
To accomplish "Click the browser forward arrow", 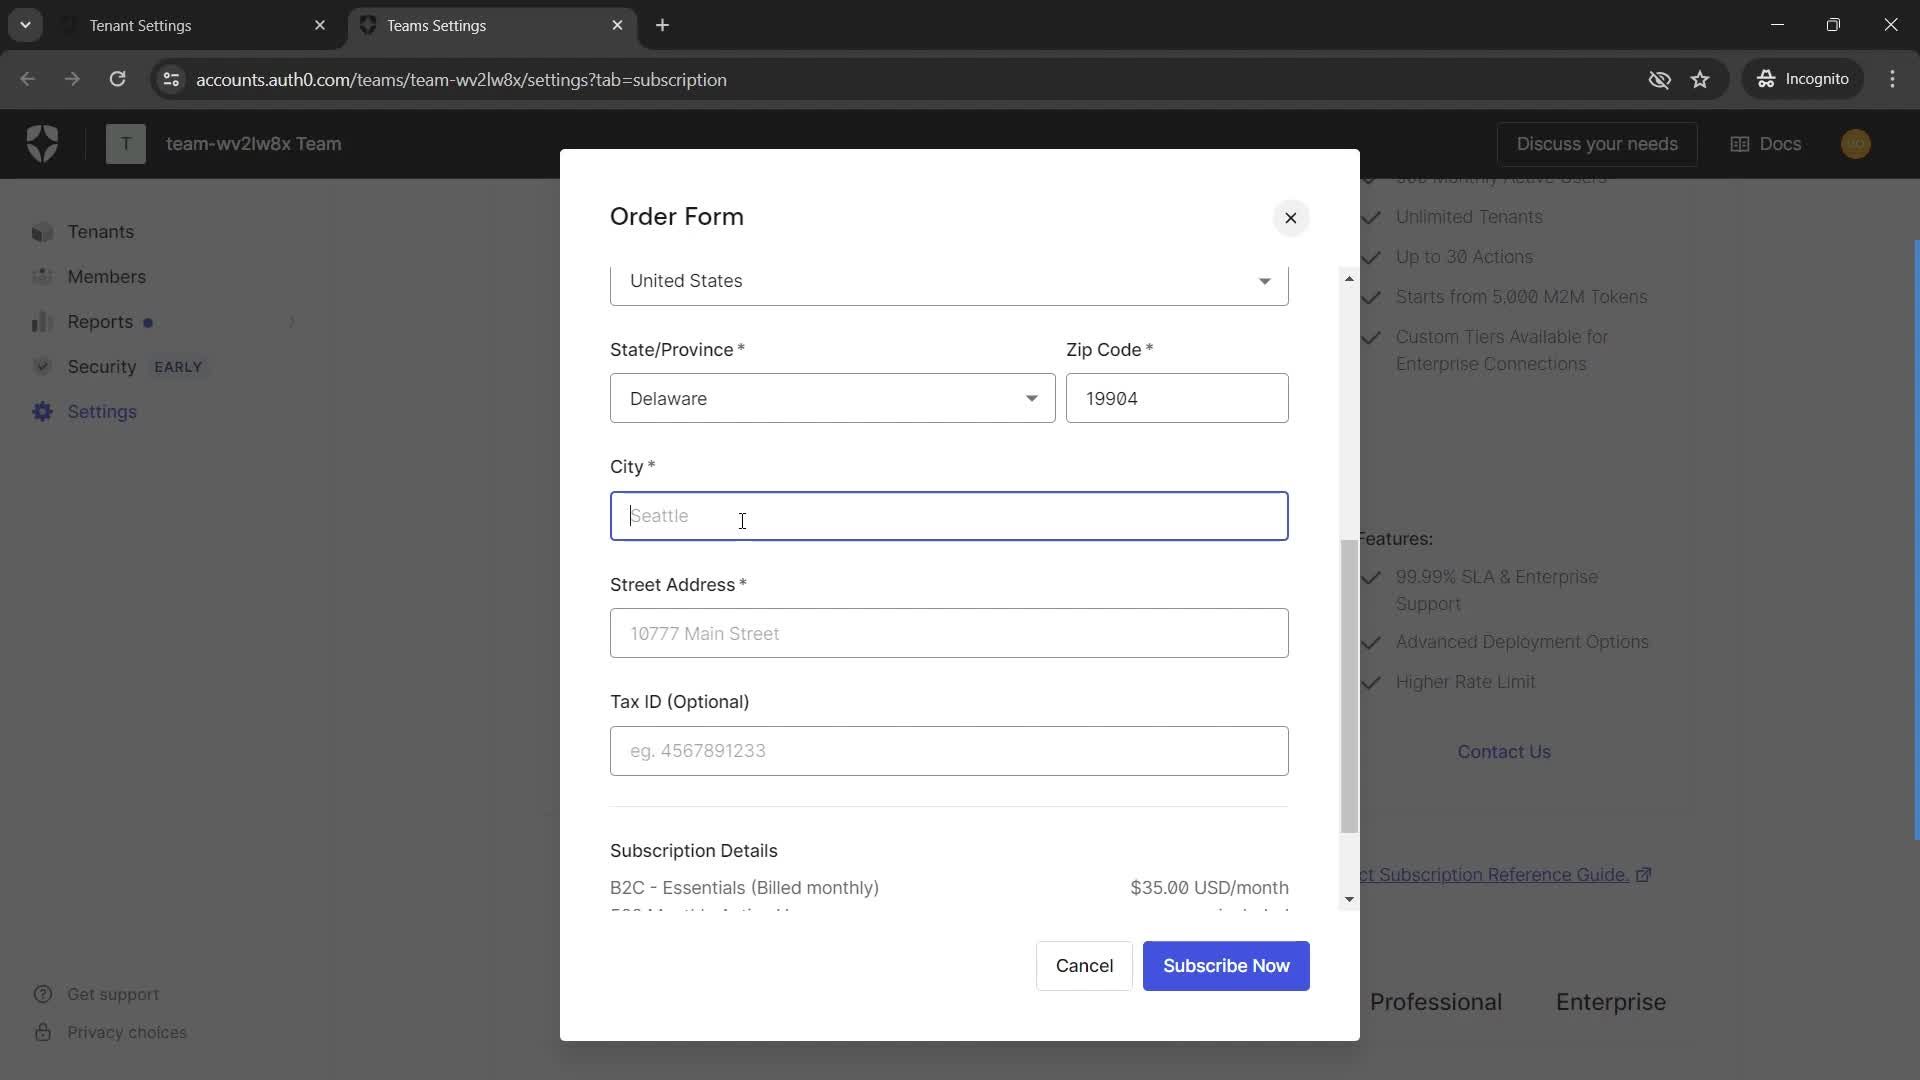I will (x=72, y=79).
